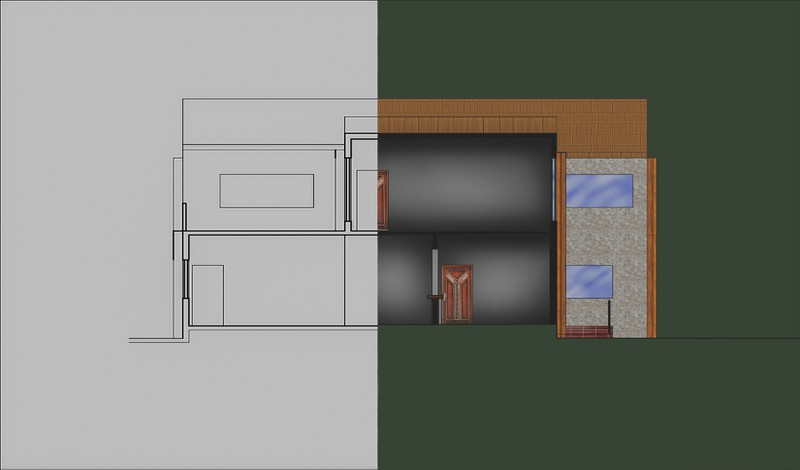Select the partially visible upper-floor wooden door
The height and width of the screenshot is (470, 800).
(x=383, y=200)
